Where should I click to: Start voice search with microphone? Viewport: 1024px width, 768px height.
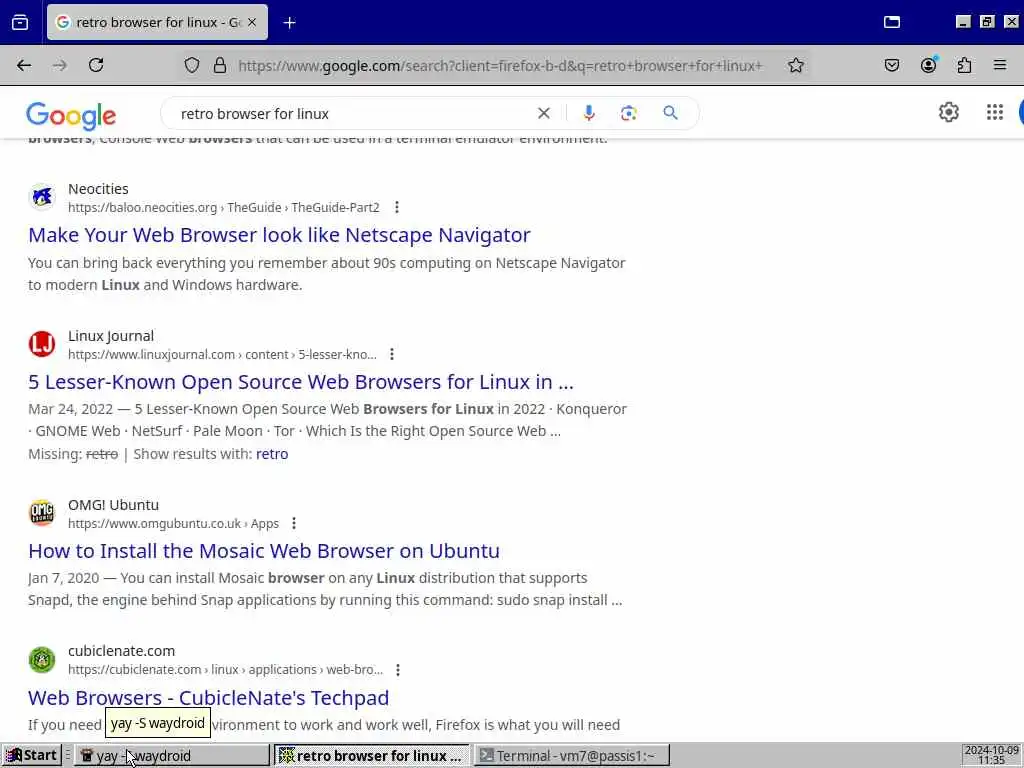coord(589,114)
